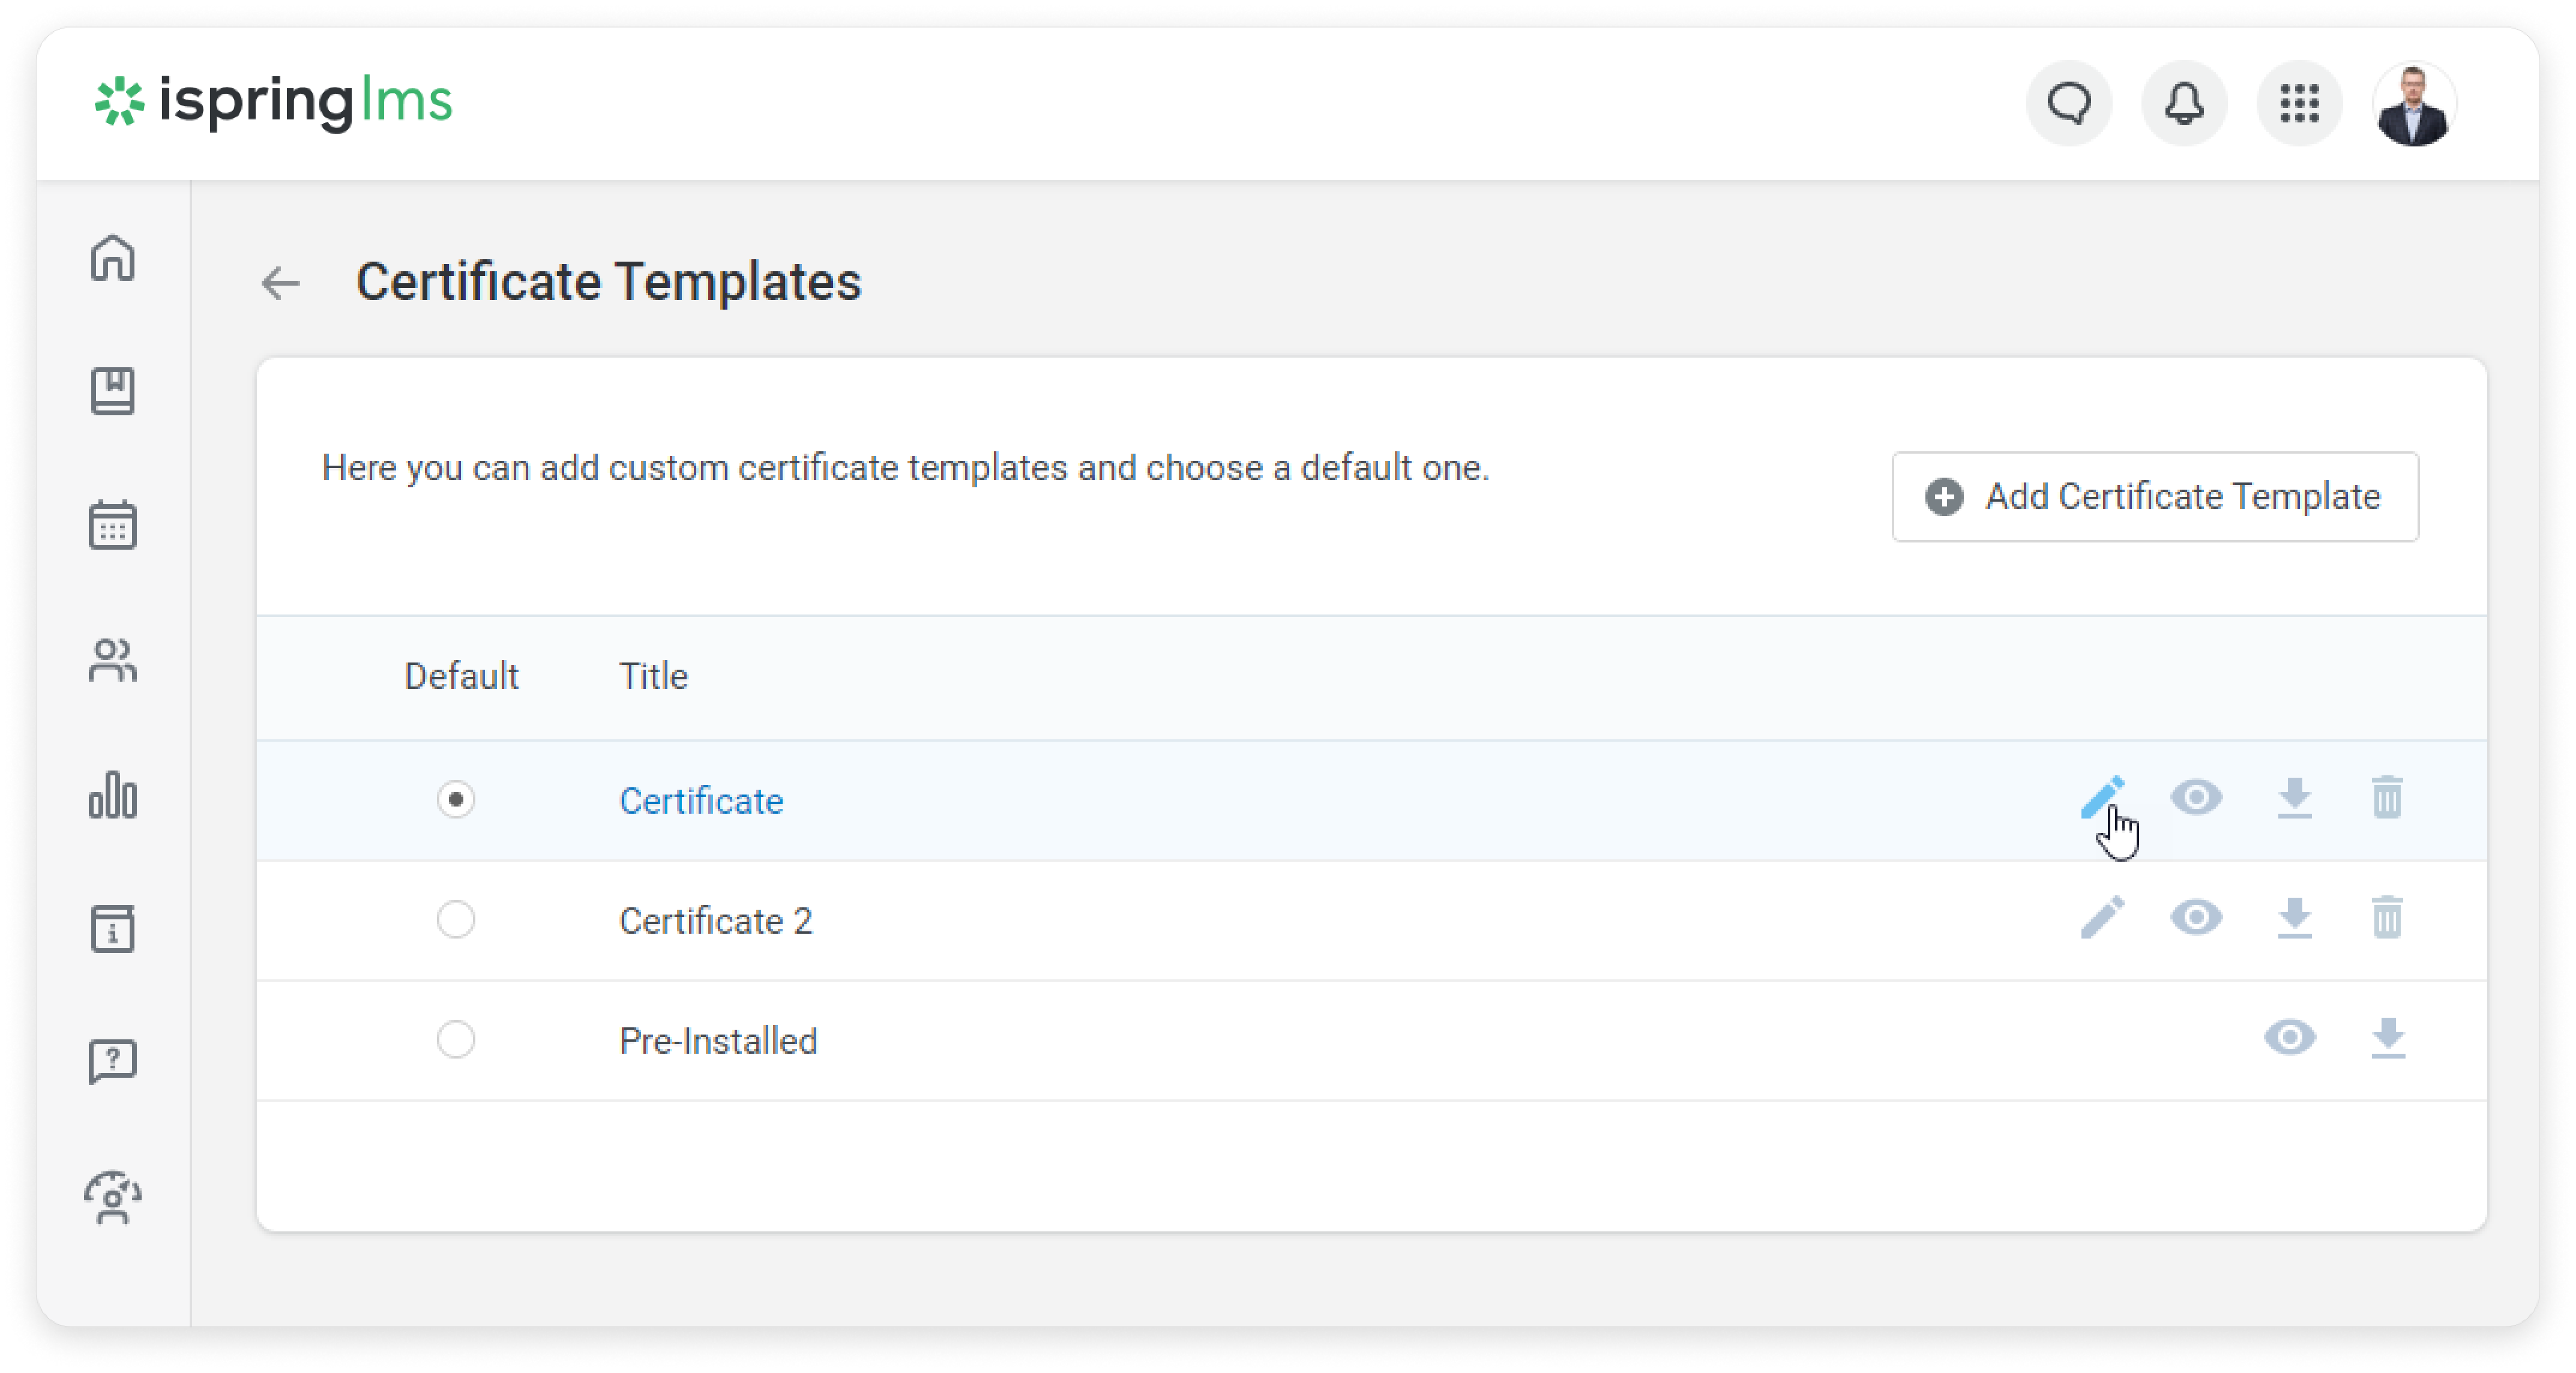The image size is (2576, 1373).
Task: Download the Pre-Installed certificate template
Action: tap(2388, 1038)
